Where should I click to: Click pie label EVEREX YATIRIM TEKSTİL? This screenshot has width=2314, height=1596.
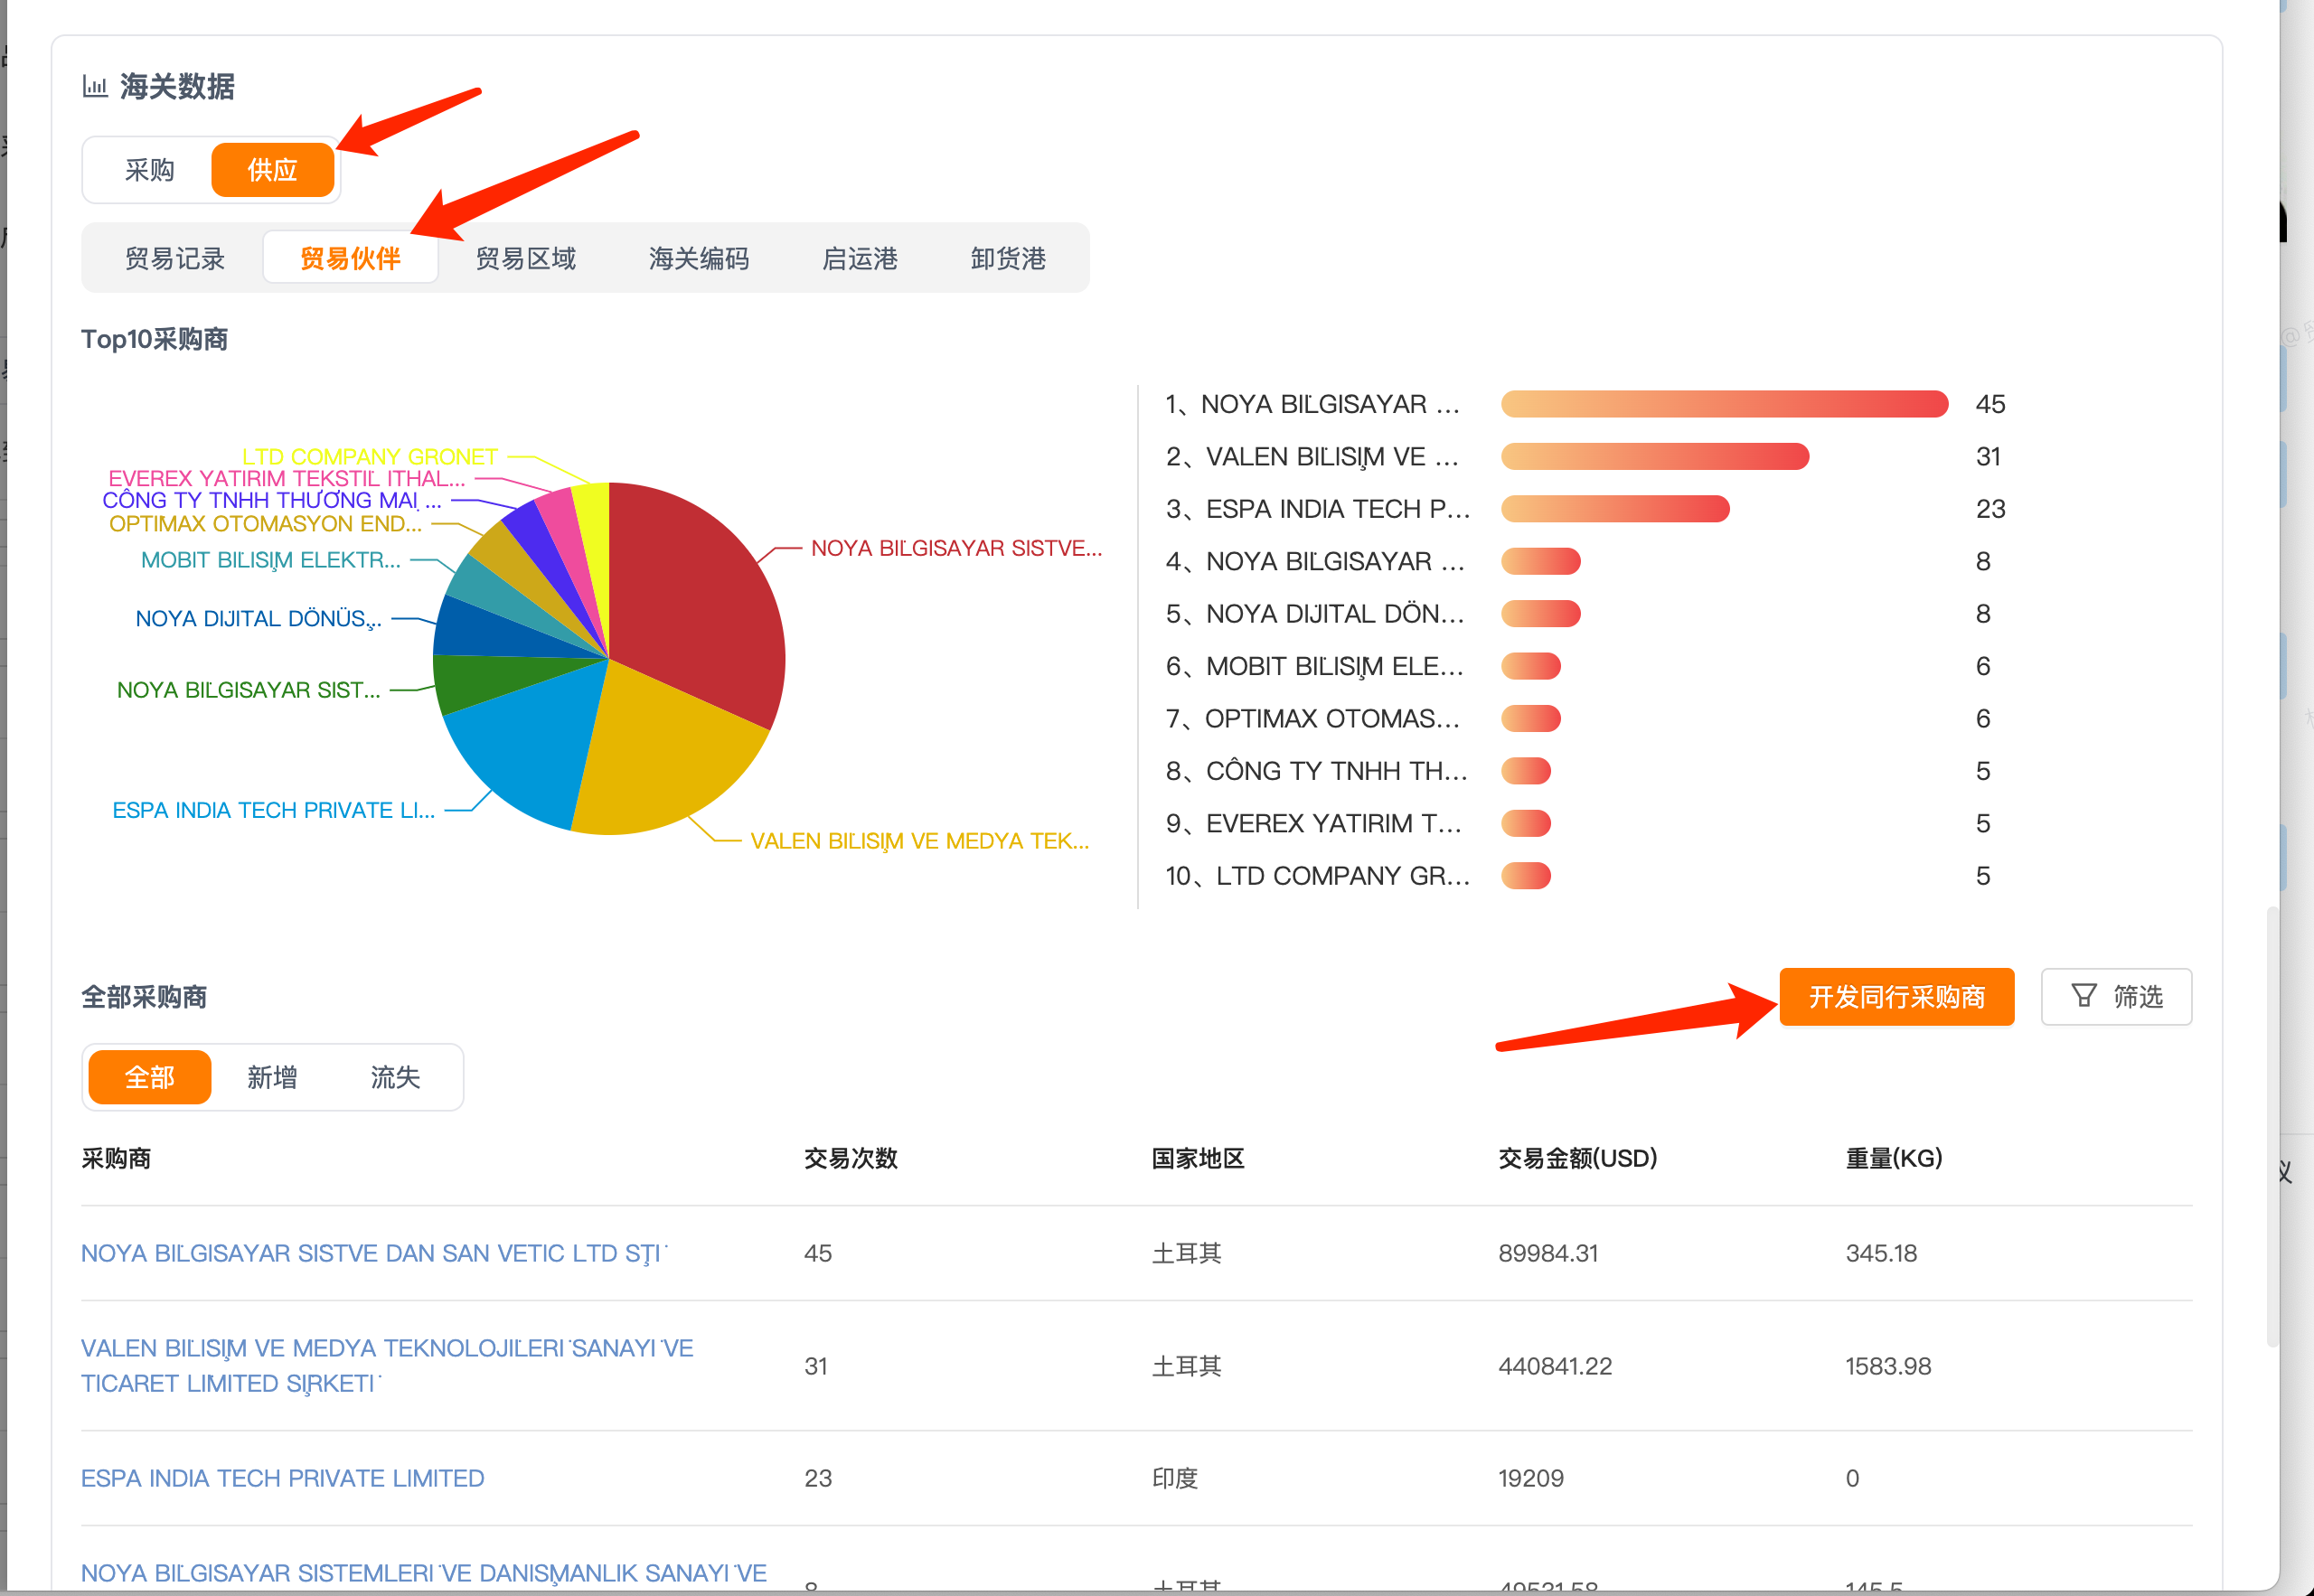287,478
